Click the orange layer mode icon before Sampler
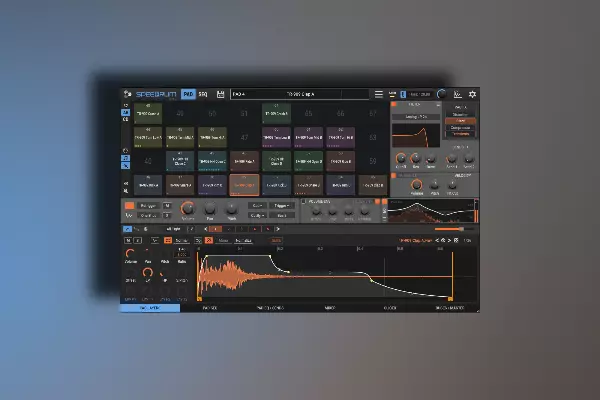Viewport: 600px width, 400px height. (168, 240)
